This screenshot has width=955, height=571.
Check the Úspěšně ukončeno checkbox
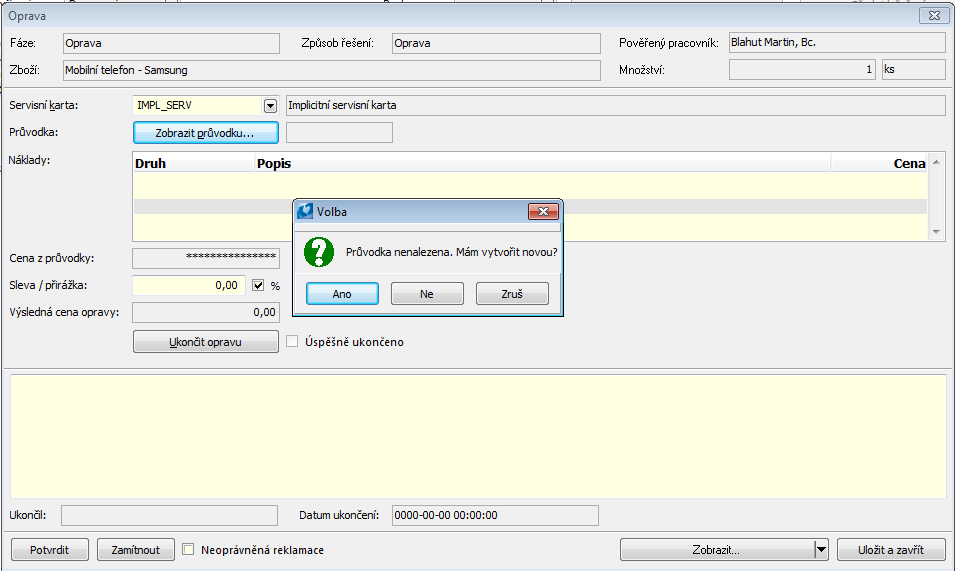click(292, 342)
